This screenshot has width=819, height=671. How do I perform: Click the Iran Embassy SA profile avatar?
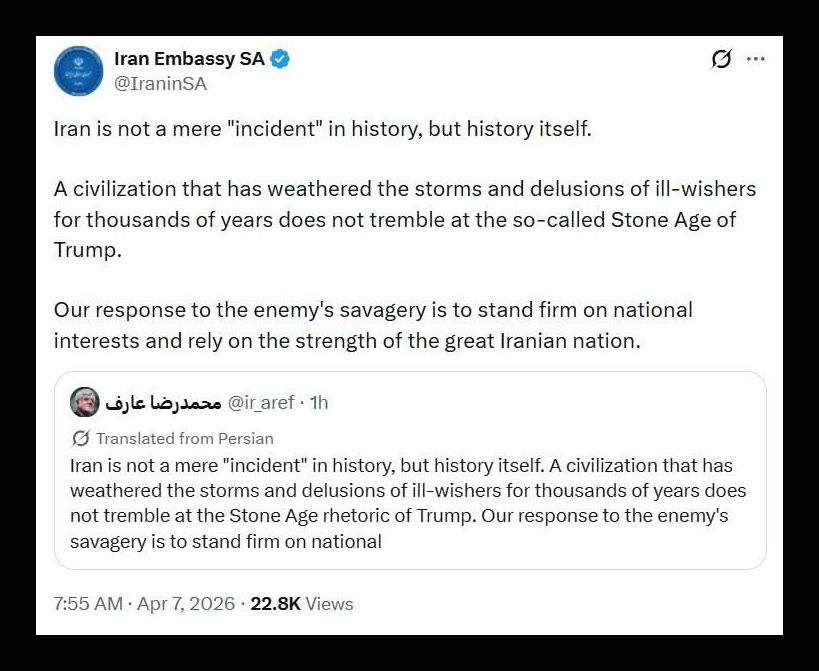78,70
